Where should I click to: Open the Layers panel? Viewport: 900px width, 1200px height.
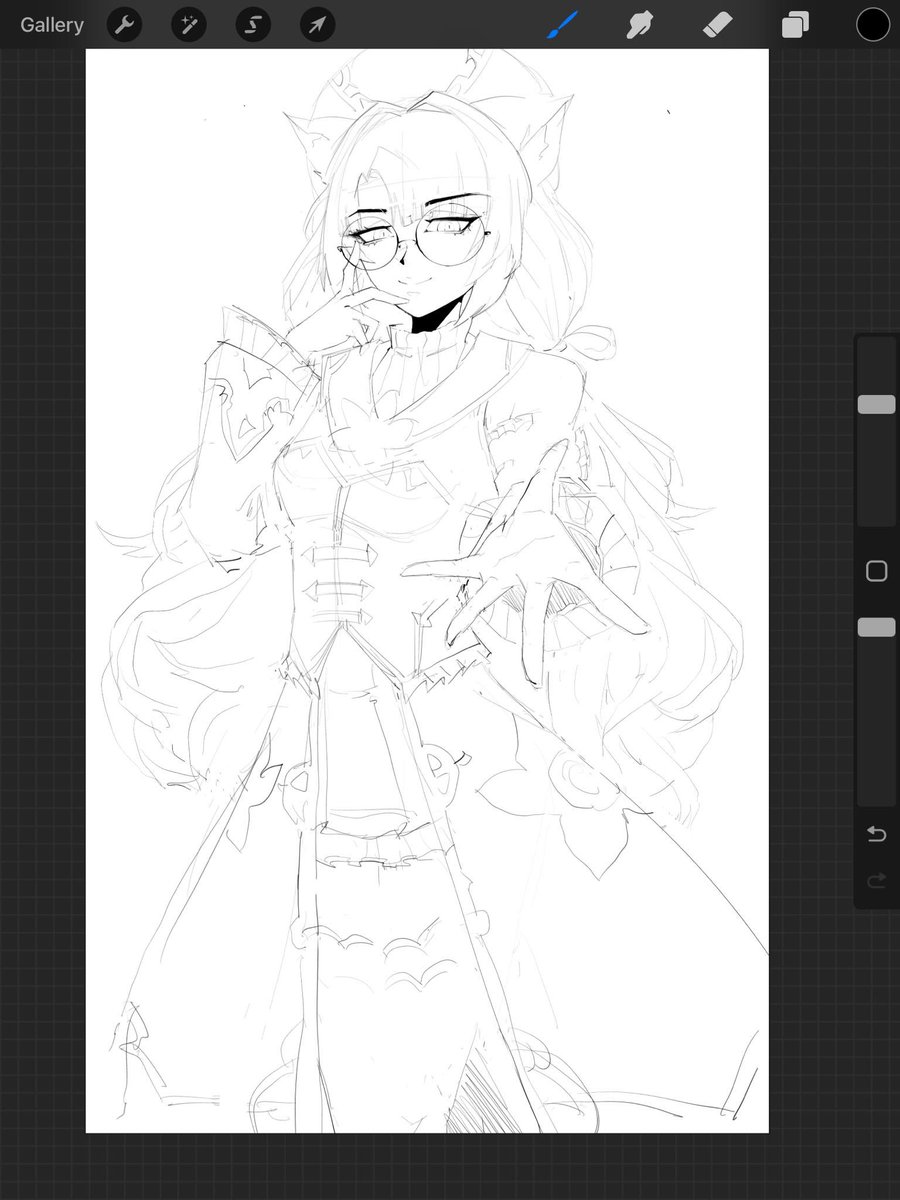795,25
